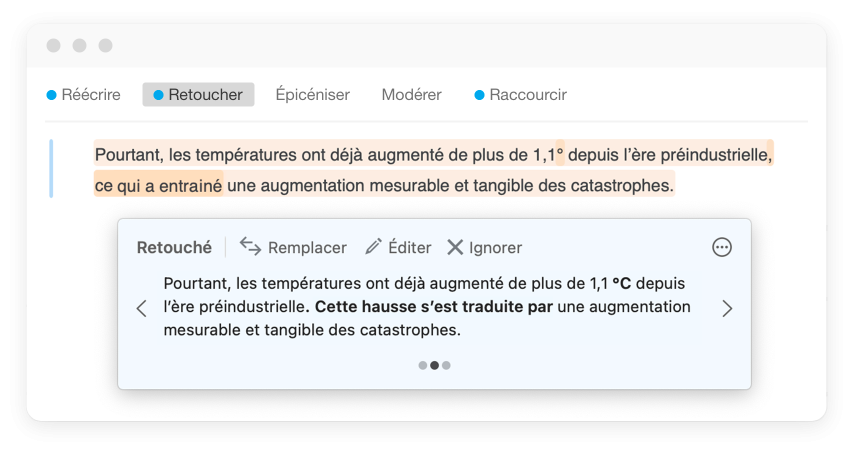Go to previous suggestion with left chevron
850x450 pixels.
(142, 309)
